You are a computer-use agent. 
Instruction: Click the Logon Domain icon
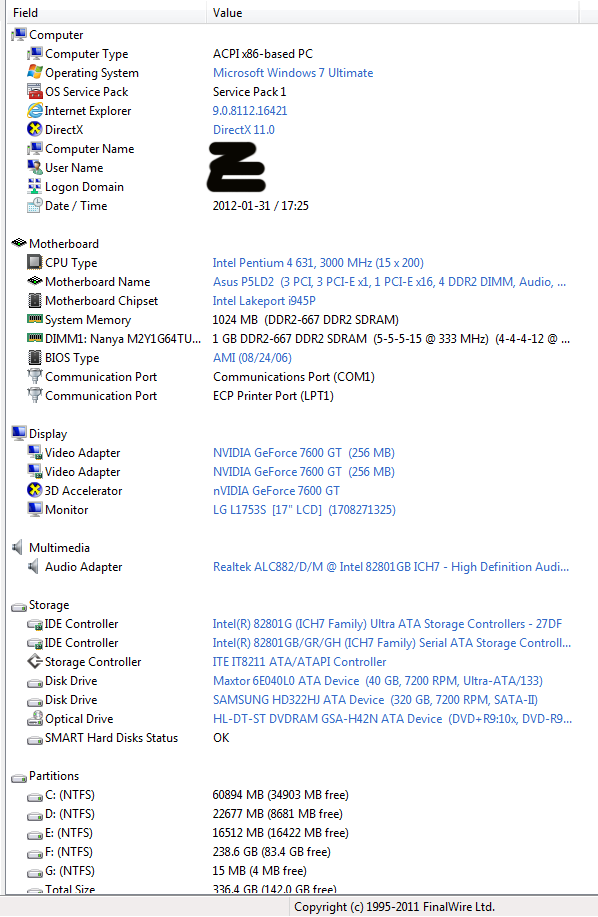click(34, 187)
